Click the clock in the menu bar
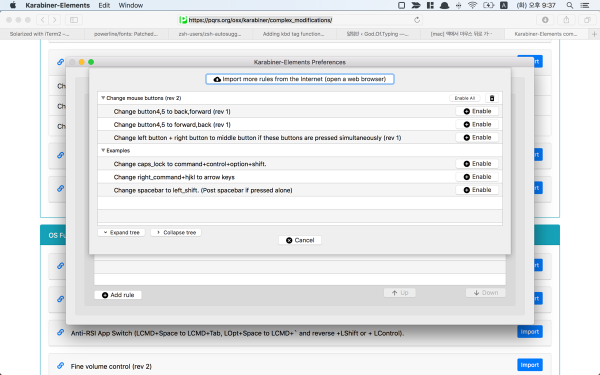The height and width of the screenshot is (375, 600). coord(536,5)
